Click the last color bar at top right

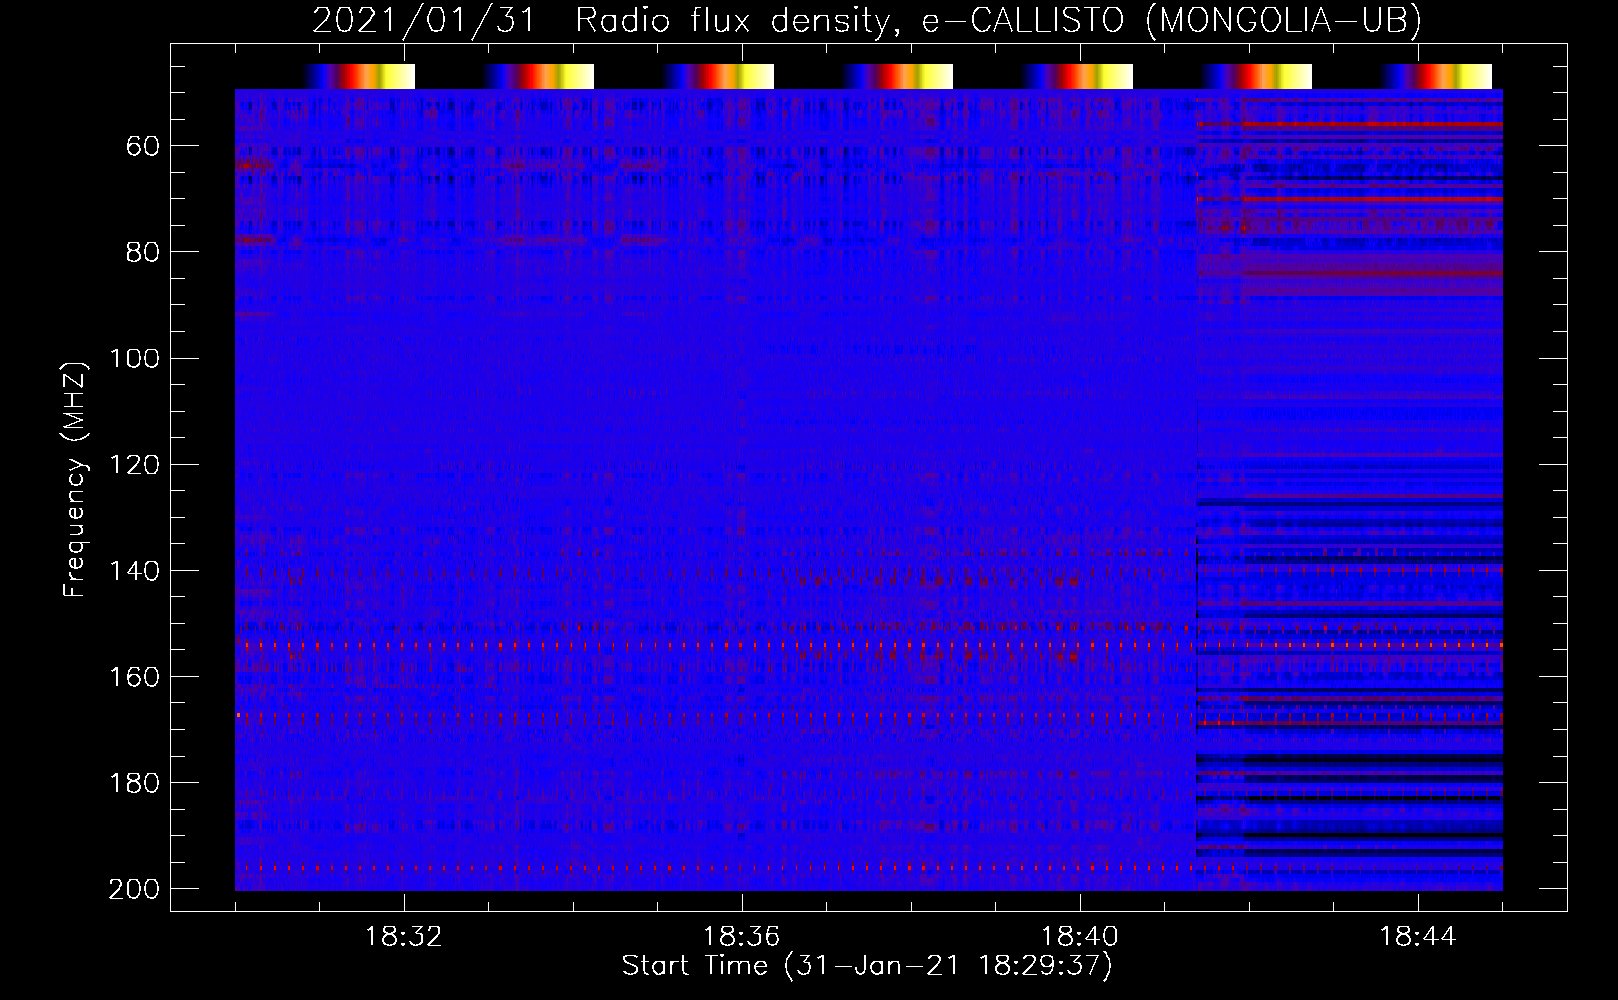tap(1438, 76)
